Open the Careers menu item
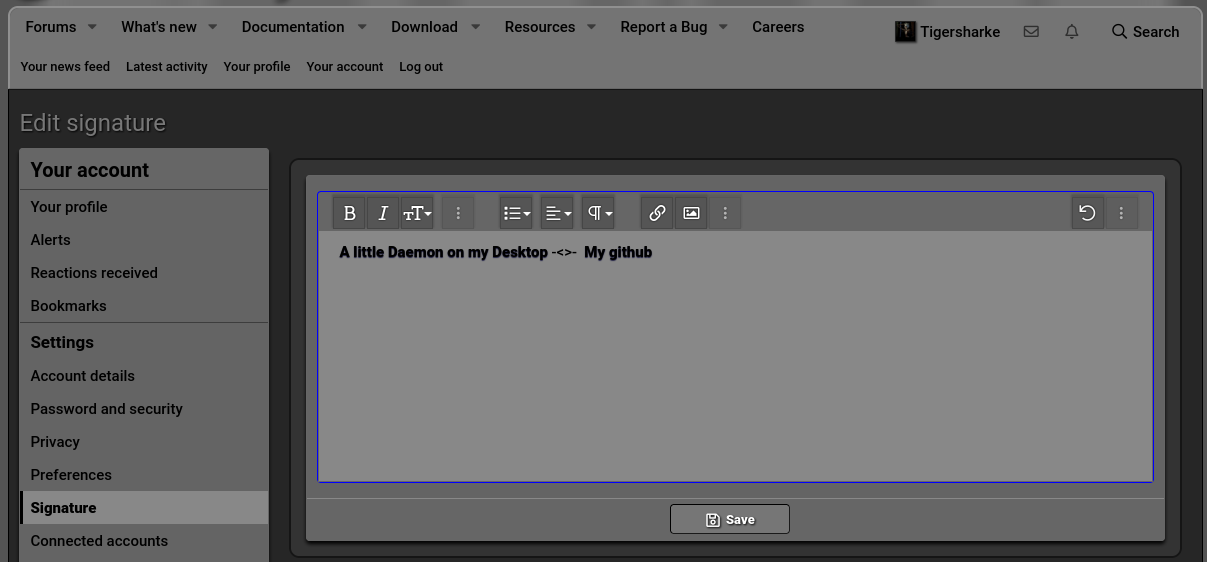This screenshot has width=1207, height=562. click(x=778, y=27)
